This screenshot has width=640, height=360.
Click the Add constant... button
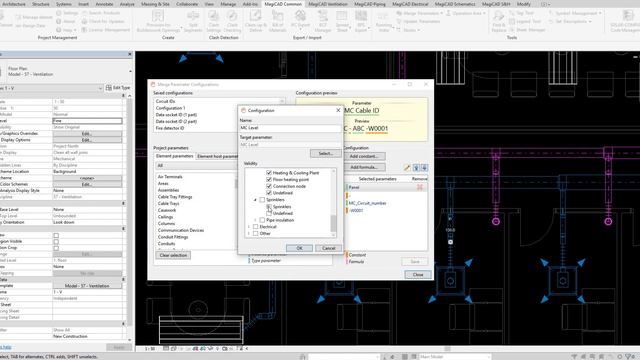[364, 156]
